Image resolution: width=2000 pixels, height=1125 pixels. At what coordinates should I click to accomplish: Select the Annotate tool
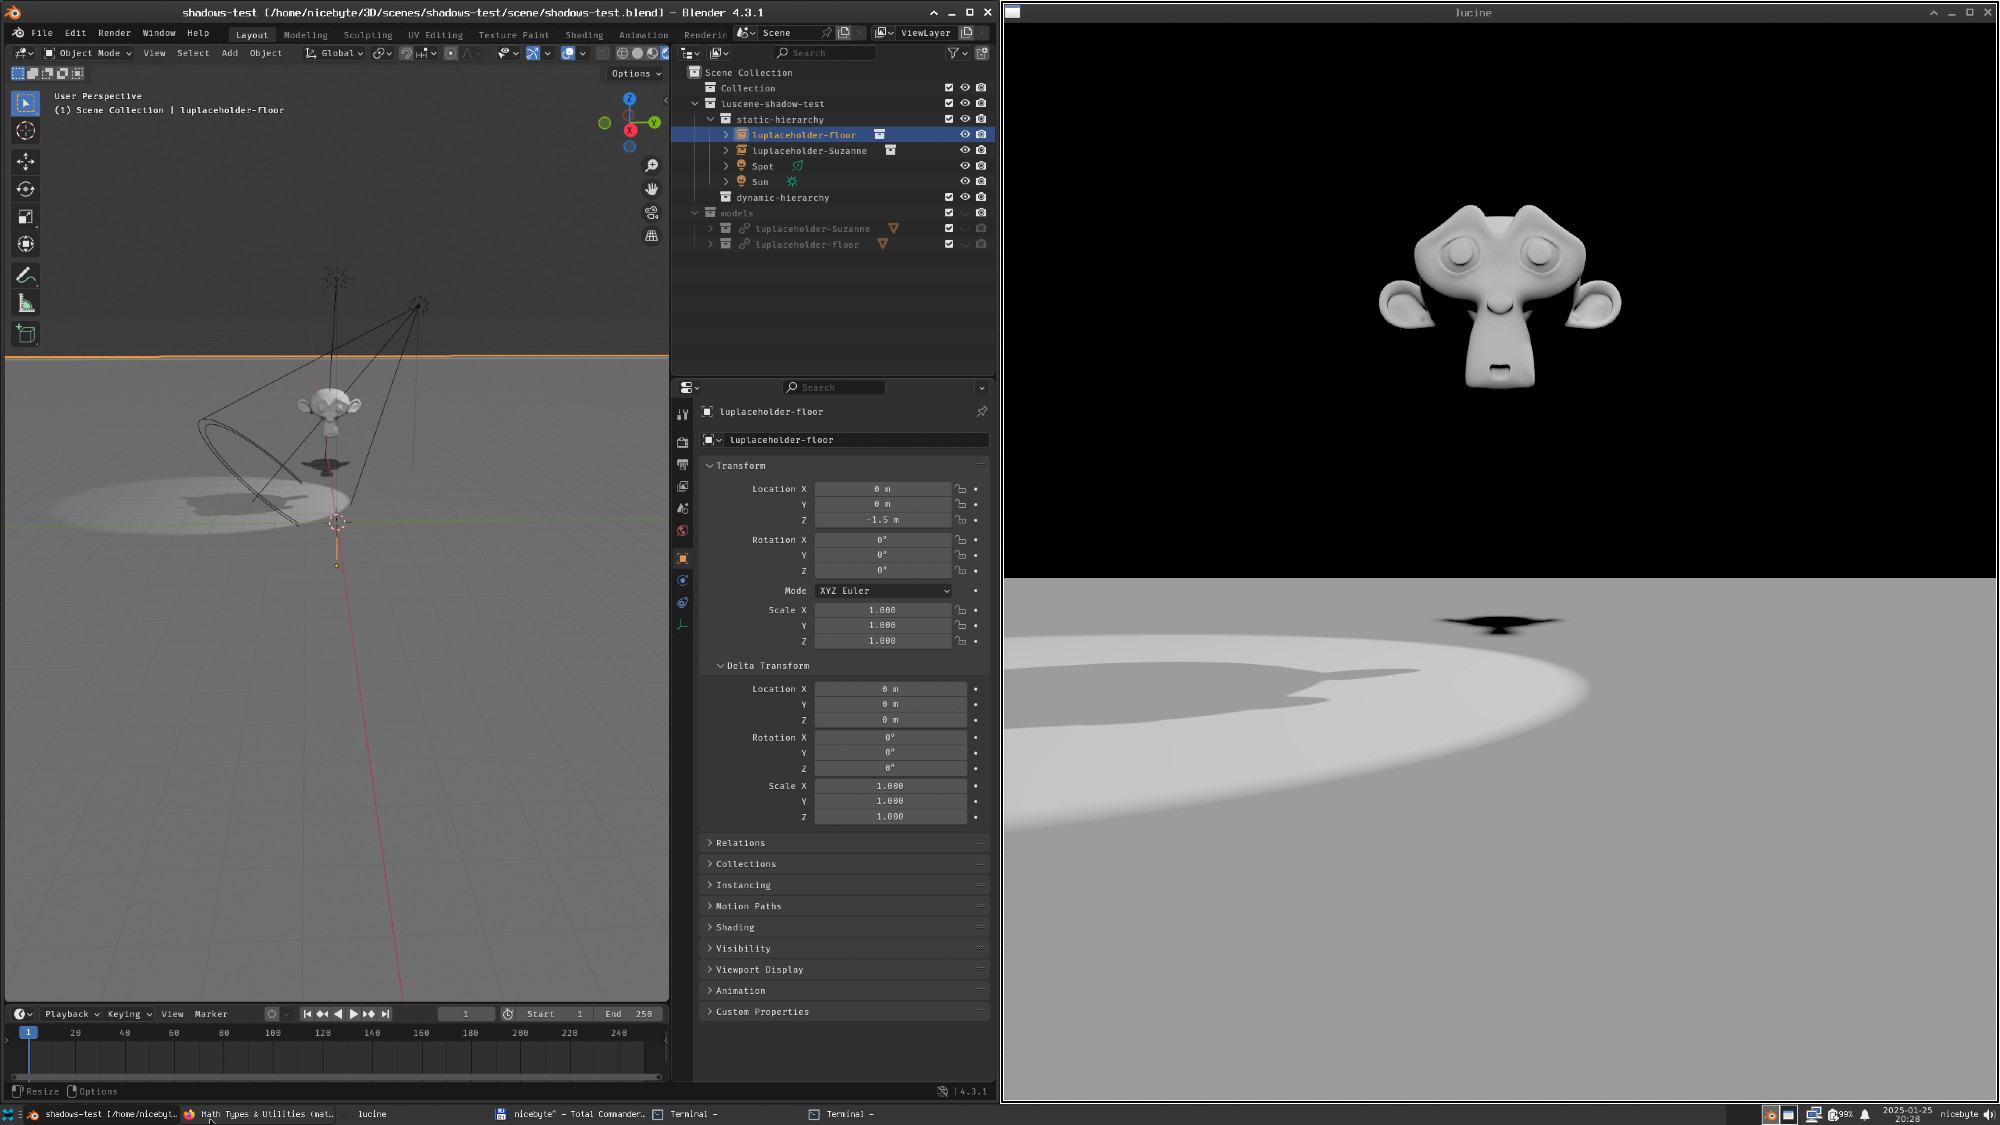click(x=26, y=275)
